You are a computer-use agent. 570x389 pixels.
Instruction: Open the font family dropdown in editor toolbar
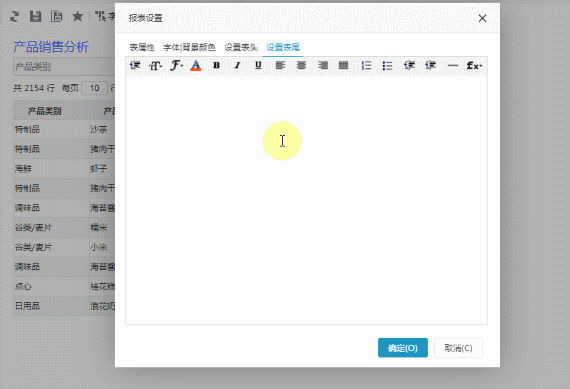(177, 65)
